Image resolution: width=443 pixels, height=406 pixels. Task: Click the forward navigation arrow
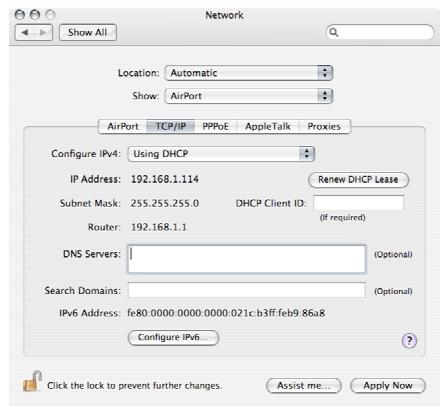pyautogui.click(x=43, y=32)
